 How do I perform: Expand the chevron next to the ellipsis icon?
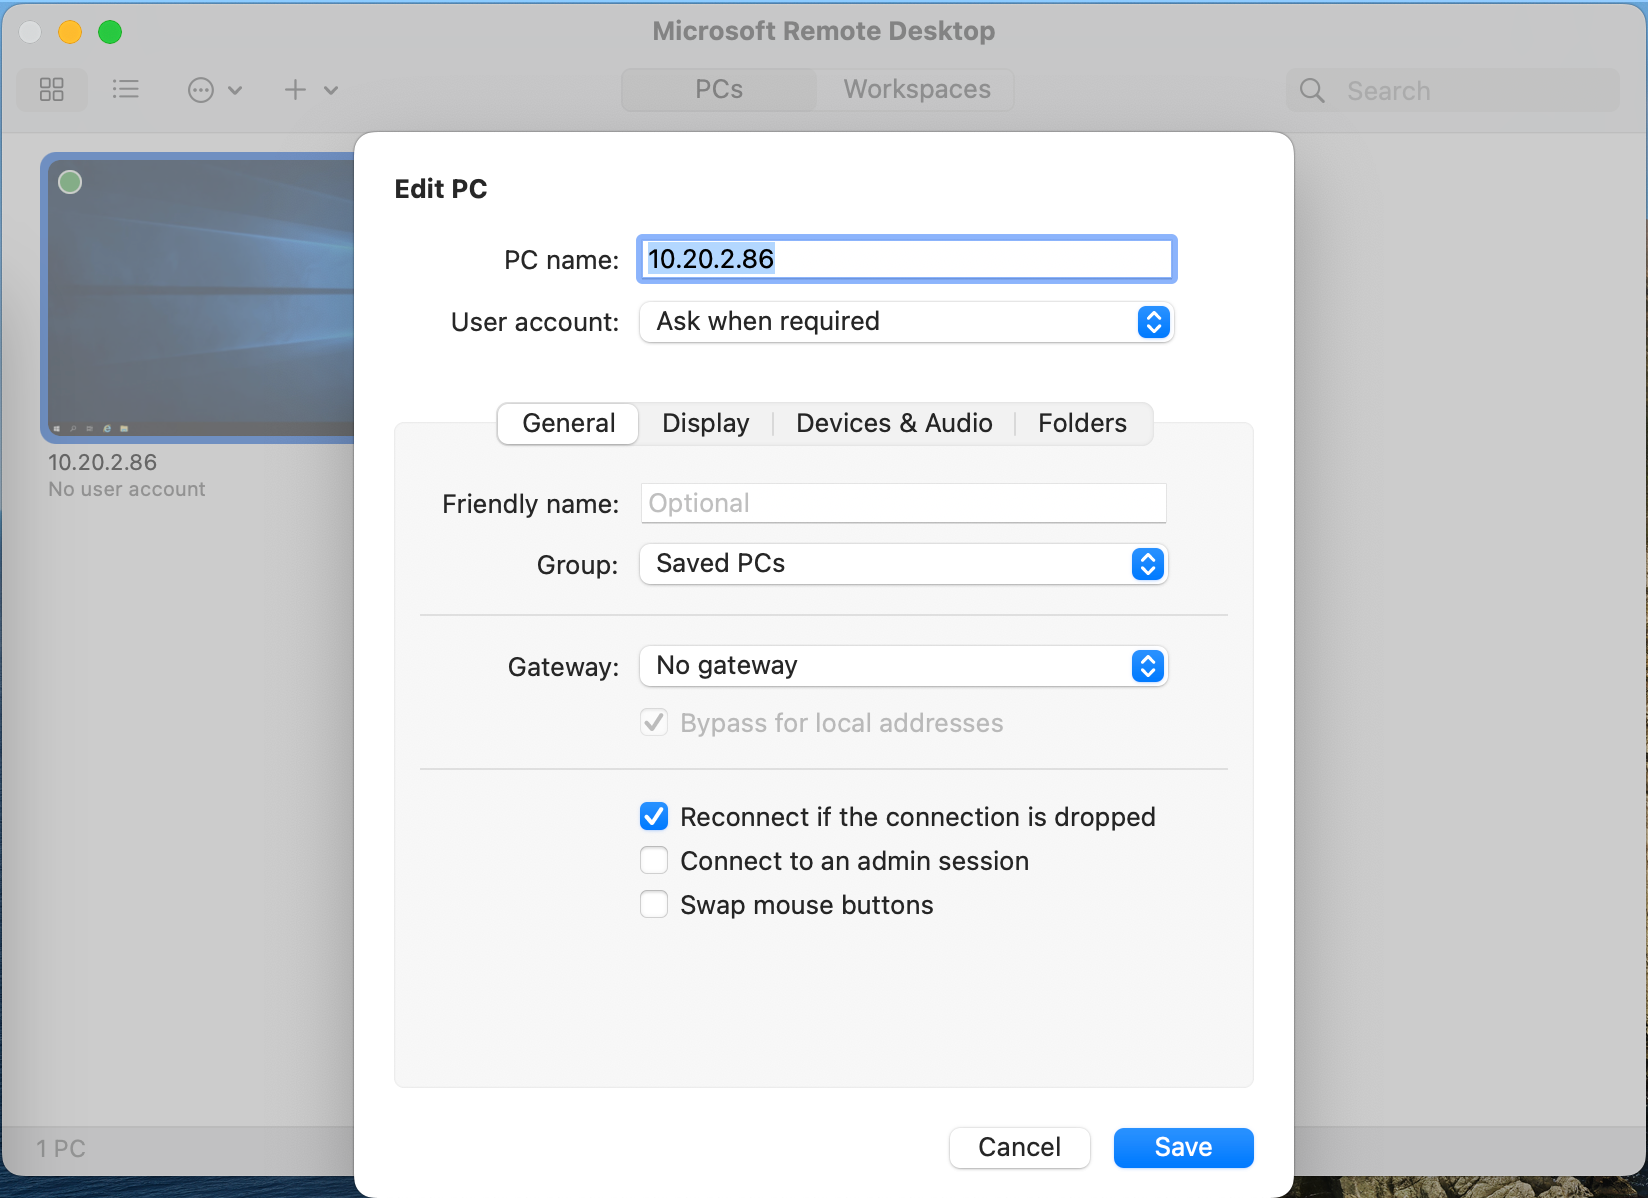236,89
